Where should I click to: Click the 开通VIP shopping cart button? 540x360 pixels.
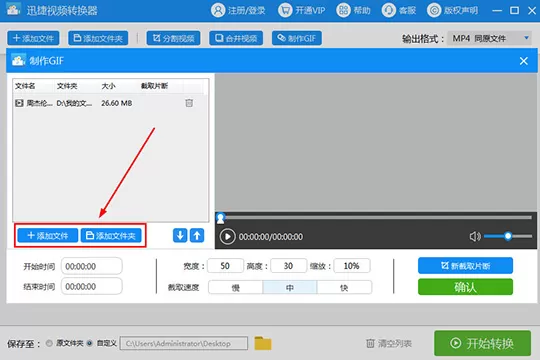point(301,10)
